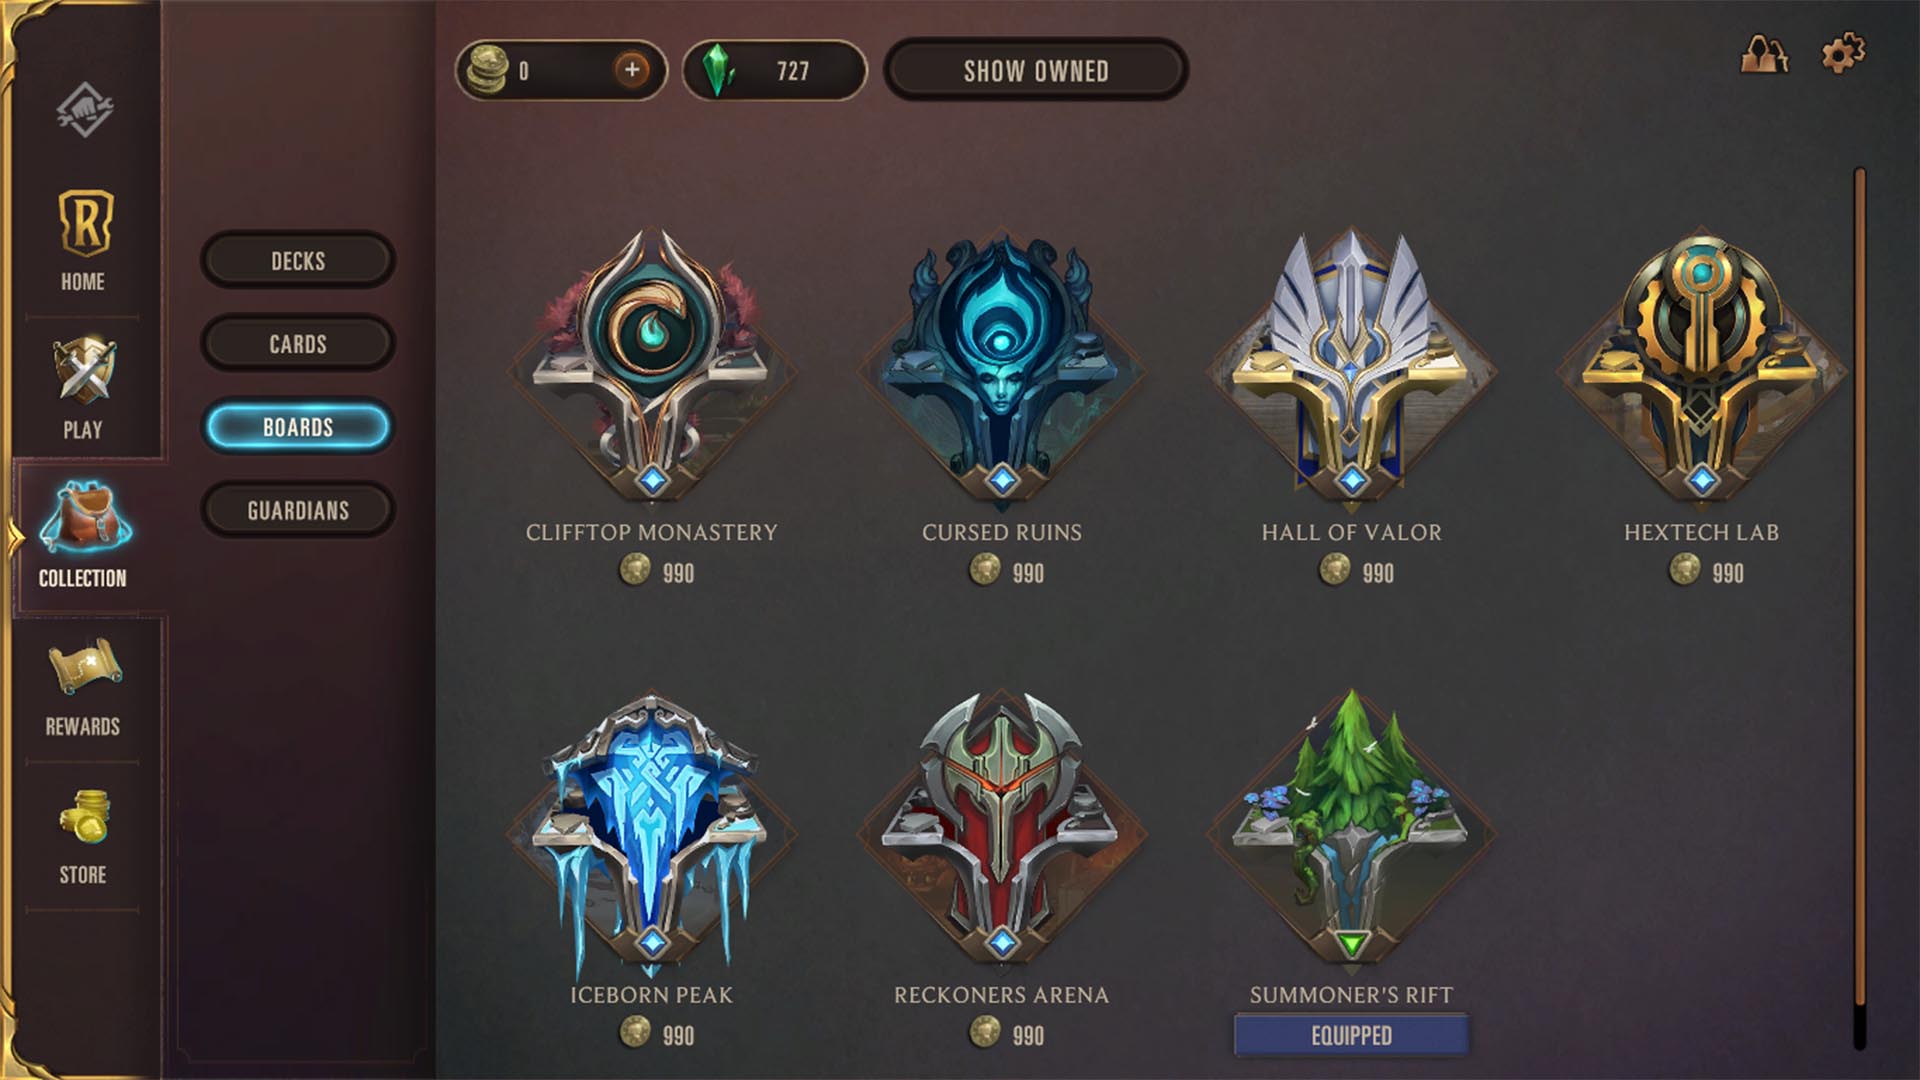Open the Store coins icon
1920x1080 pixels.
tap(84, 818)
